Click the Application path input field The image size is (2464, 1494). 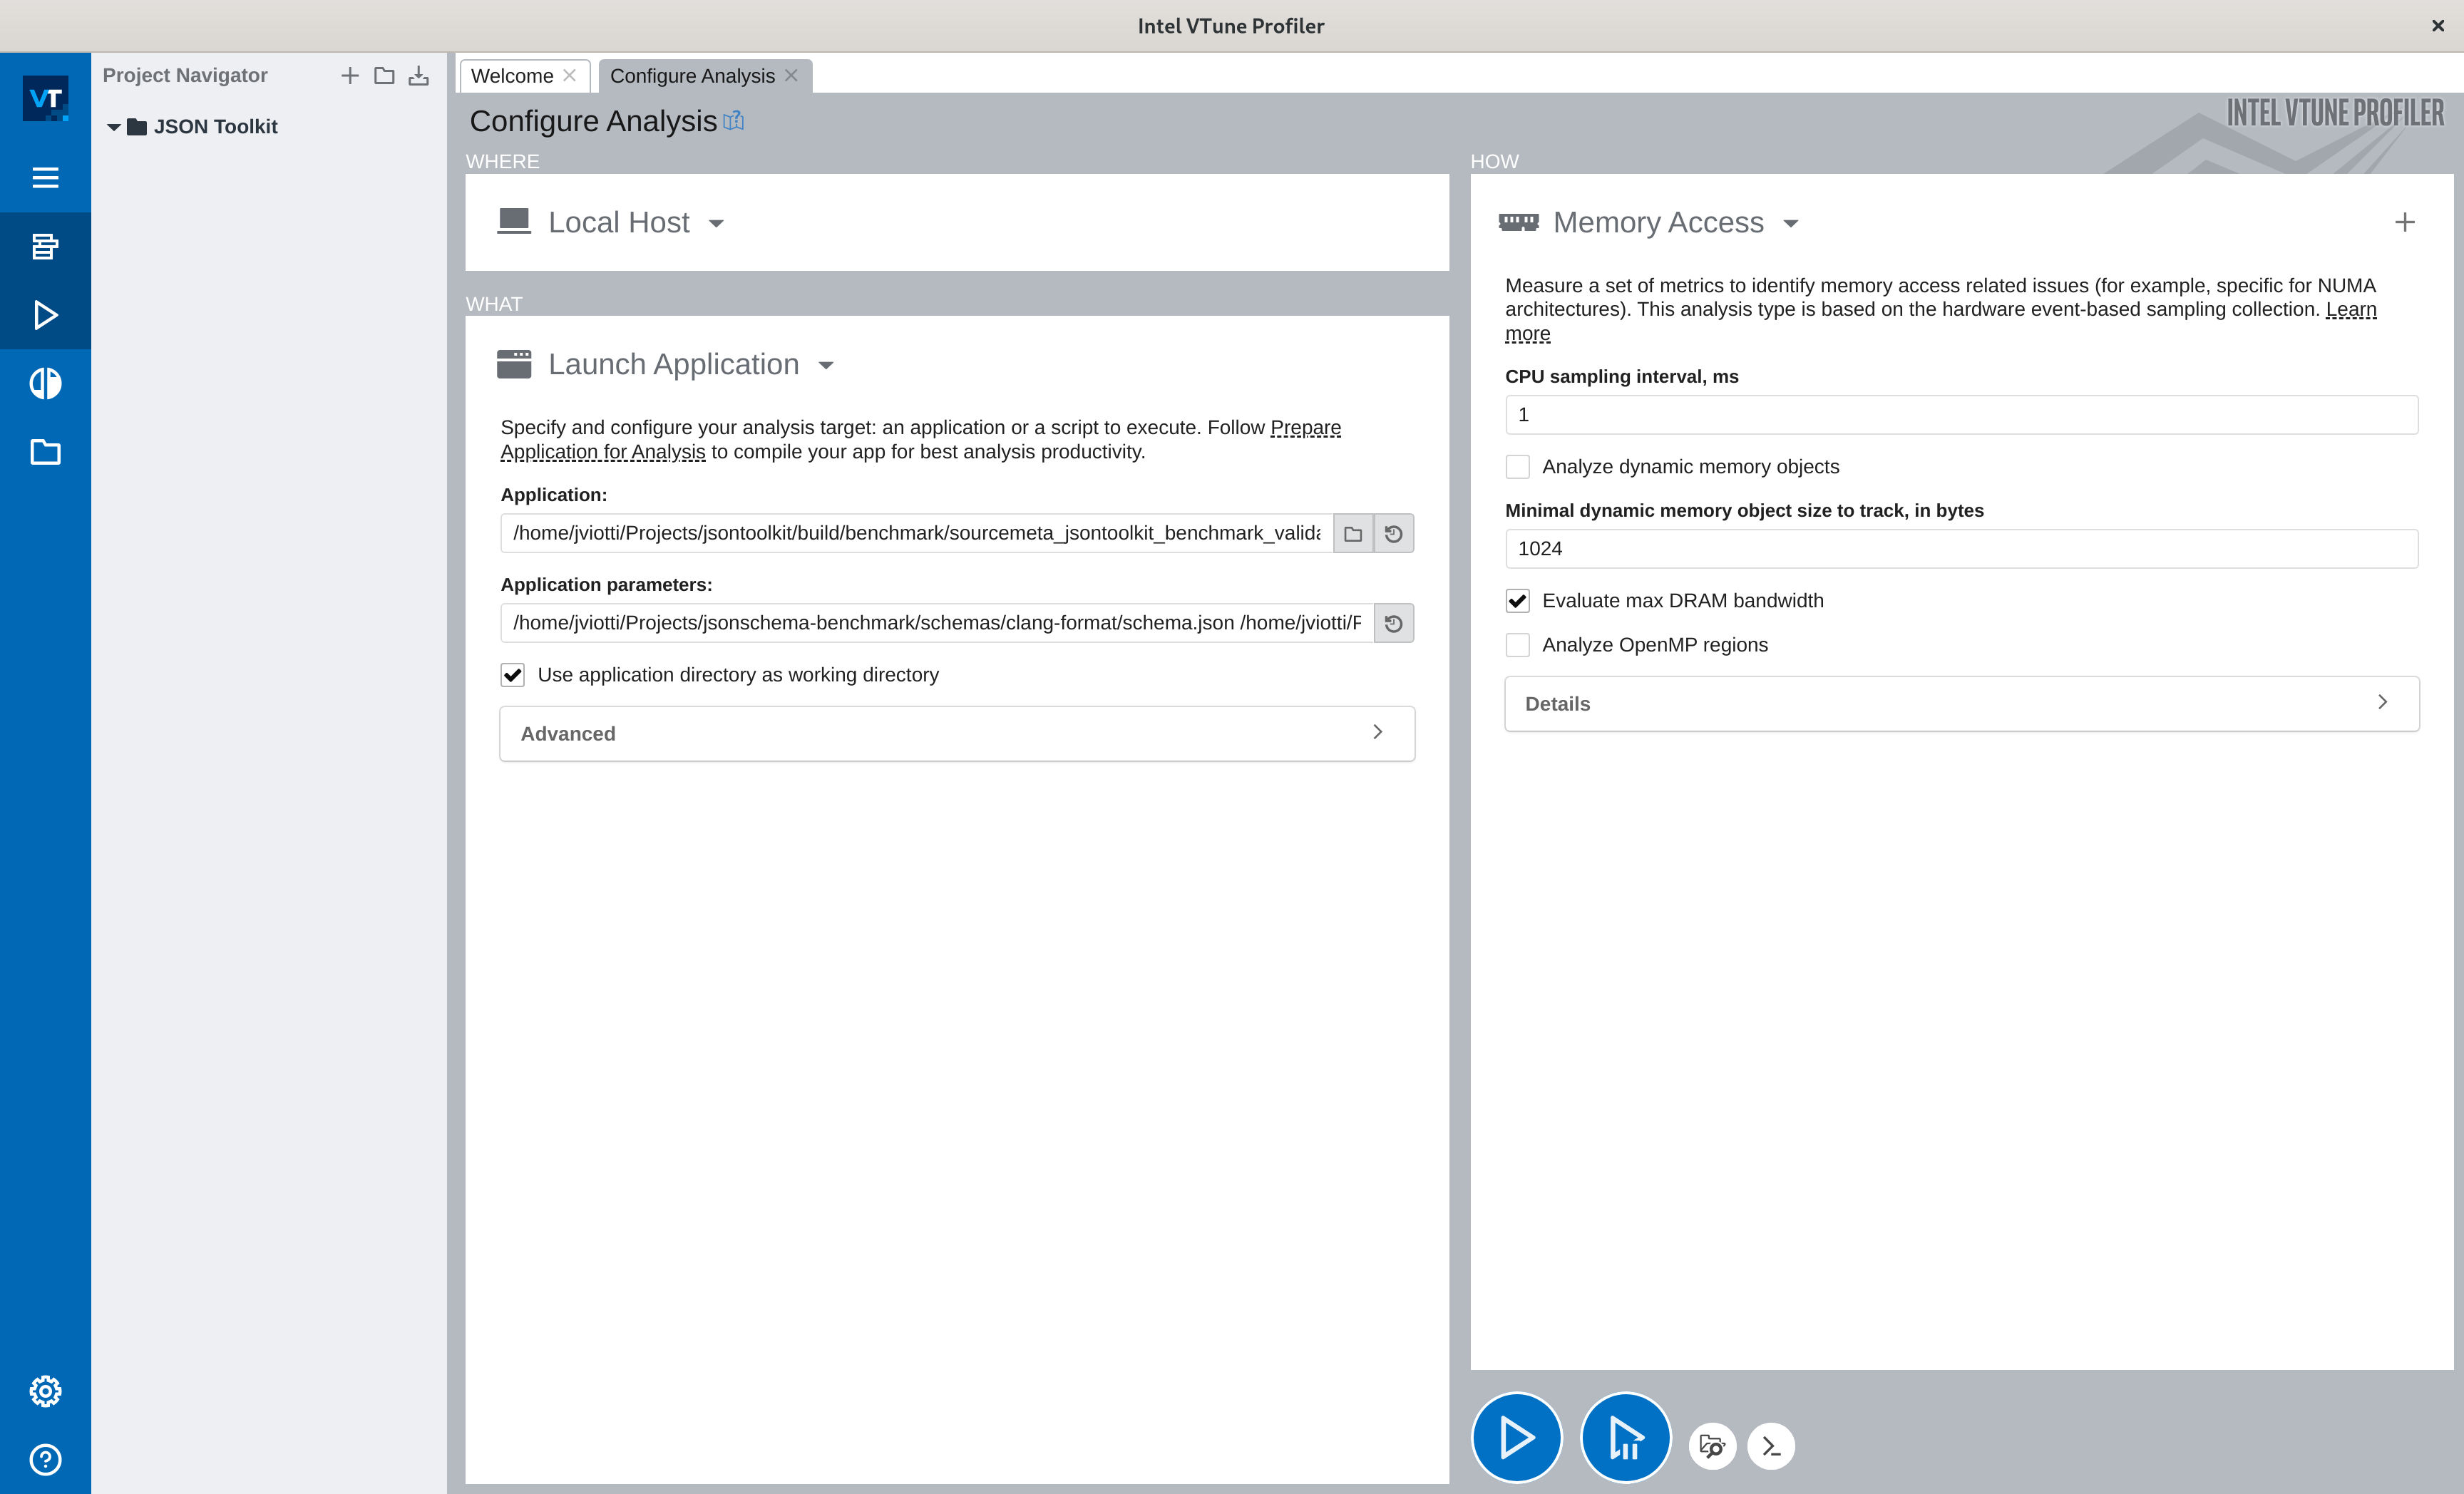pos(916,533)
